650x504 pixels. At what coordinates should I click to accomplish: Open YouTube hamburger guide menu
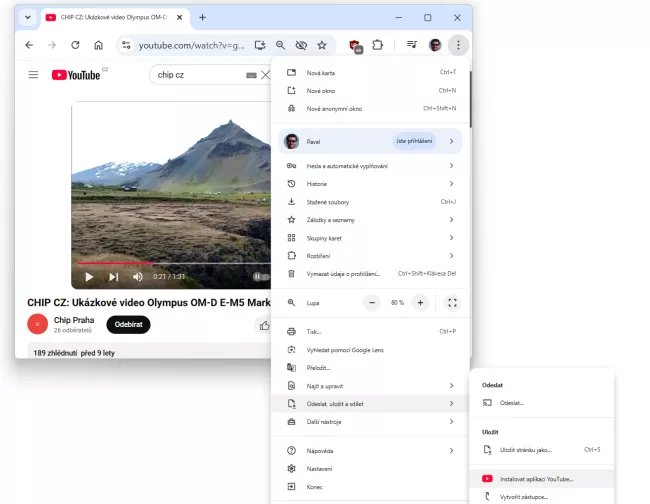coord(33,75)
